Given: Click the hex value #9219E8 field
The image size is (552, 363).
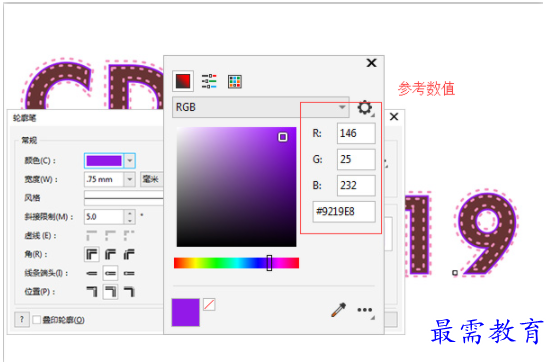Looking at the screenshot, I should pyautogui.click(x=344, y=212).
